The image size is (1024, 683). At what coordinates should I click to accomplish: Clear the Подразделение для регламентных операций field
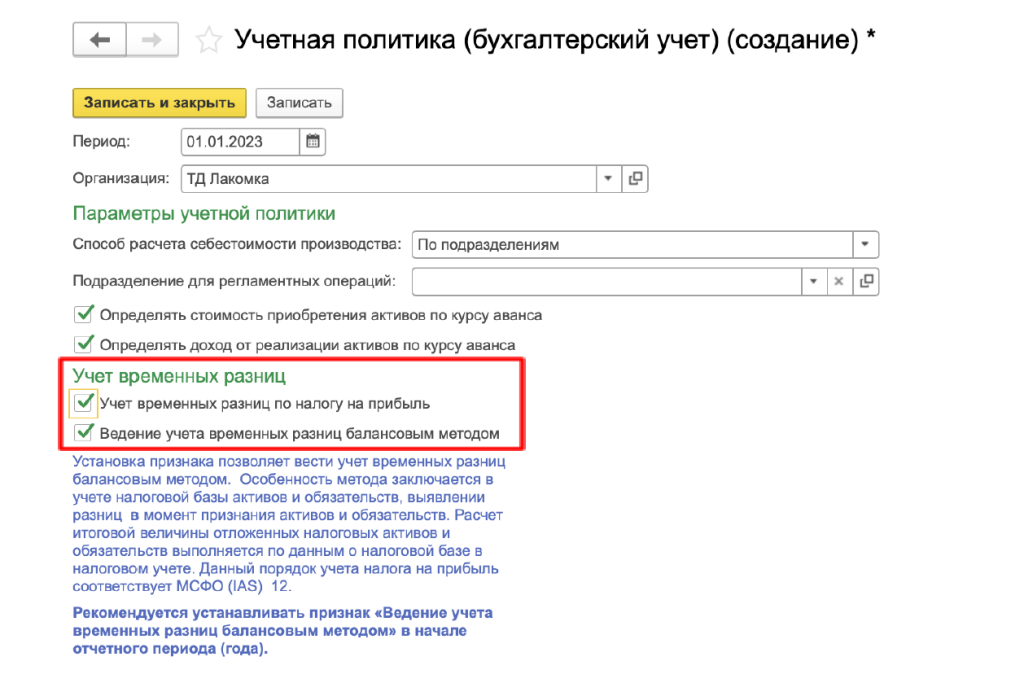point(840,281)
